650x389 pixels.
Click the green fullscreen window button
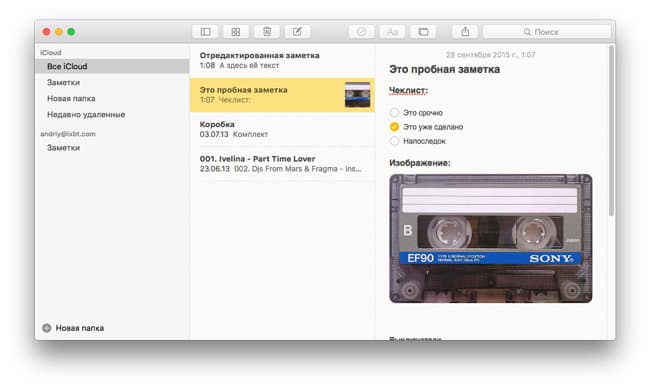pos(71,32)
